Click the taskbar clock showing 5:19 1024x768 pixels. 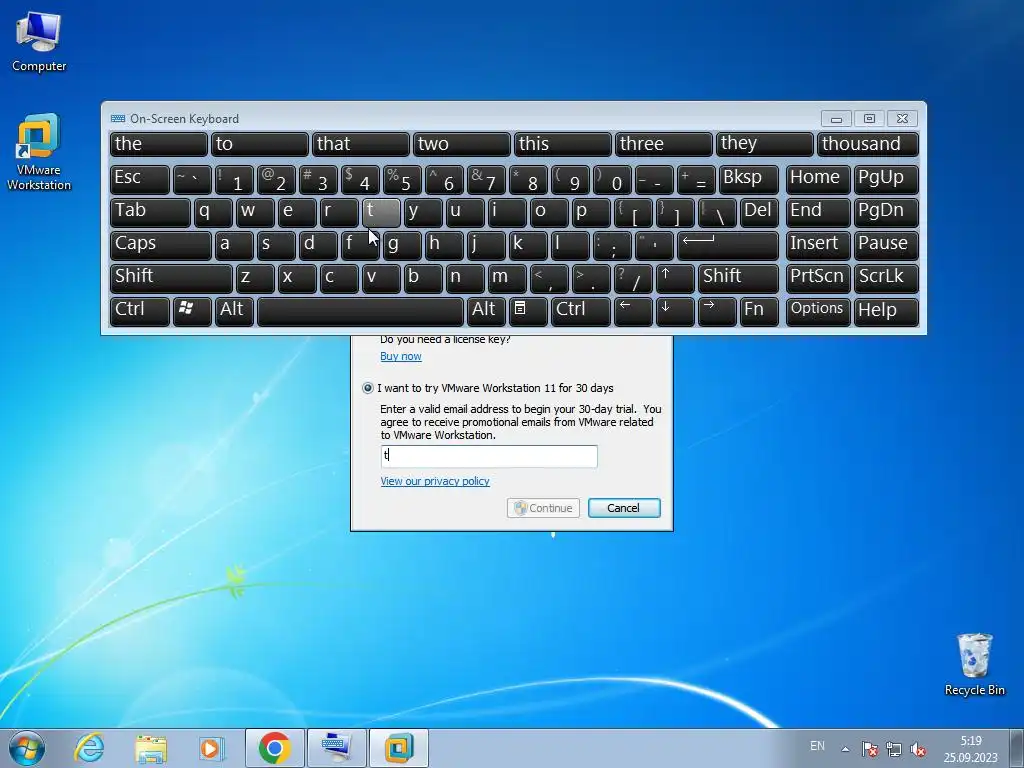point(970,749)
